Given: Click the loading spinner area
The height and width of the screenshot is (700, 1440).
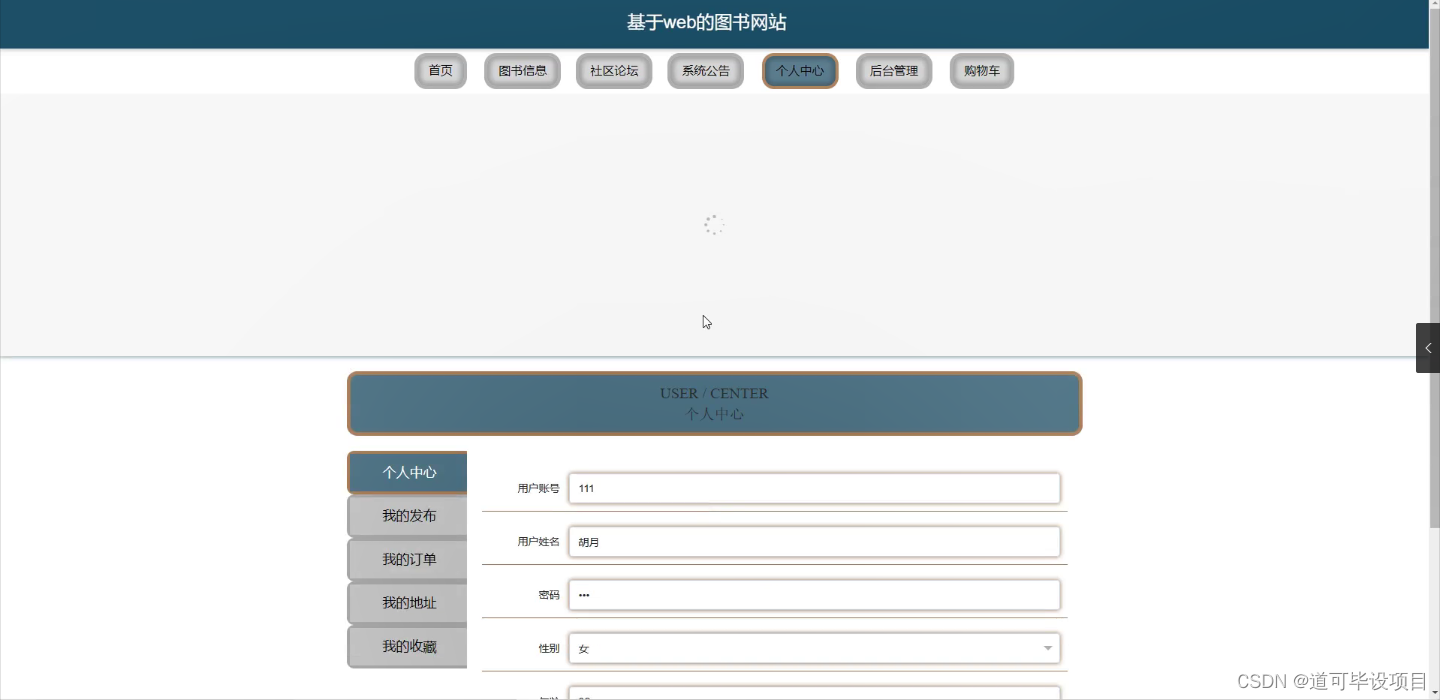Looking at the screenshot, I should (714, 225).
